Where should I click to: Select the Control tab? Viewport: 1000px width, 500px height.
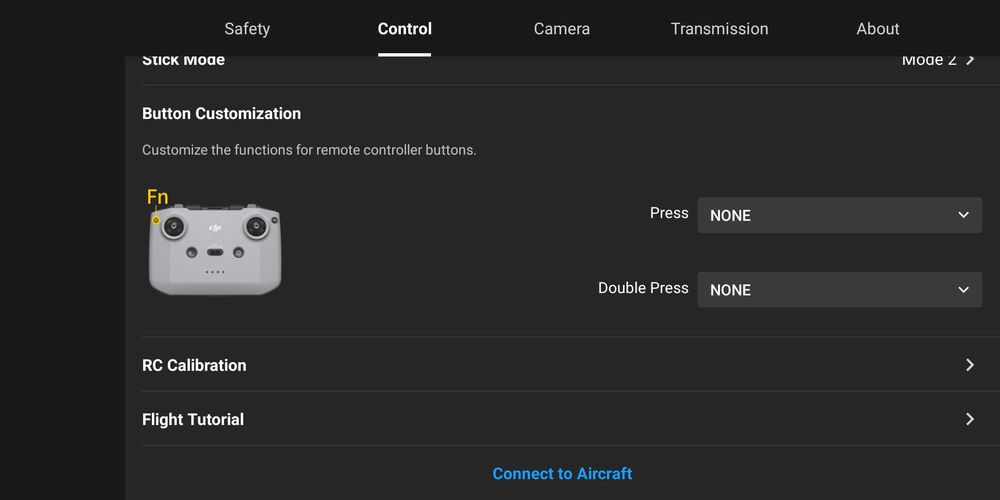(405, 29)
